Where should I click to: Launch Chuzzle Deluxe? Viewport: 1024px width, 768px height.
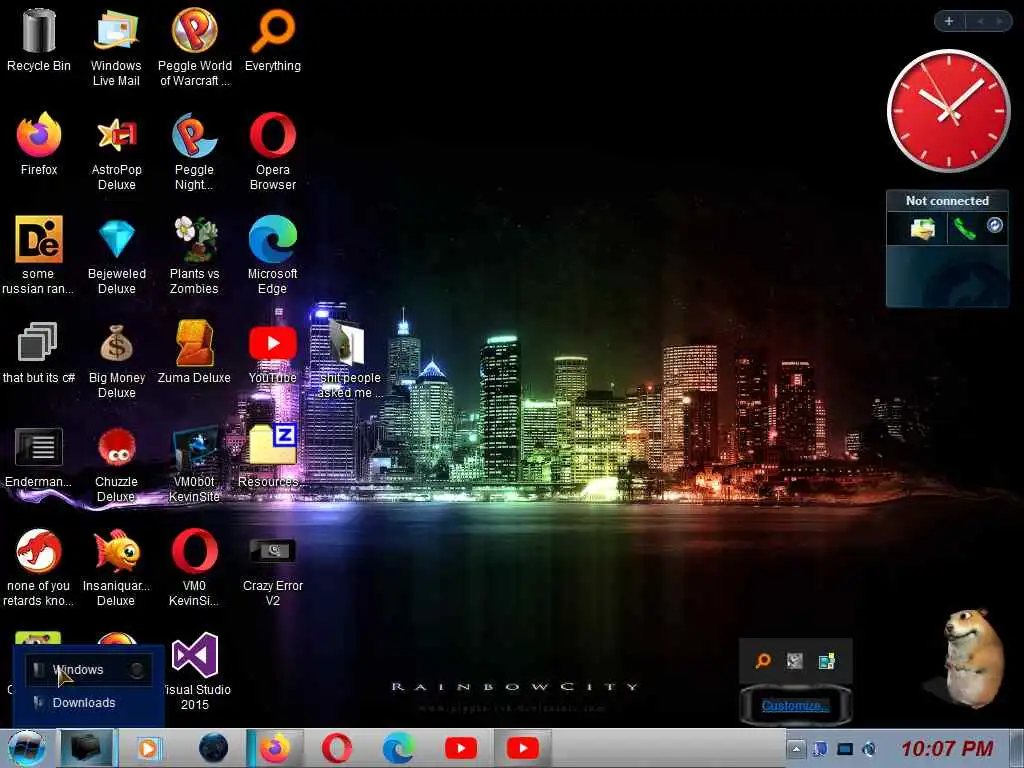coord(116,464)
